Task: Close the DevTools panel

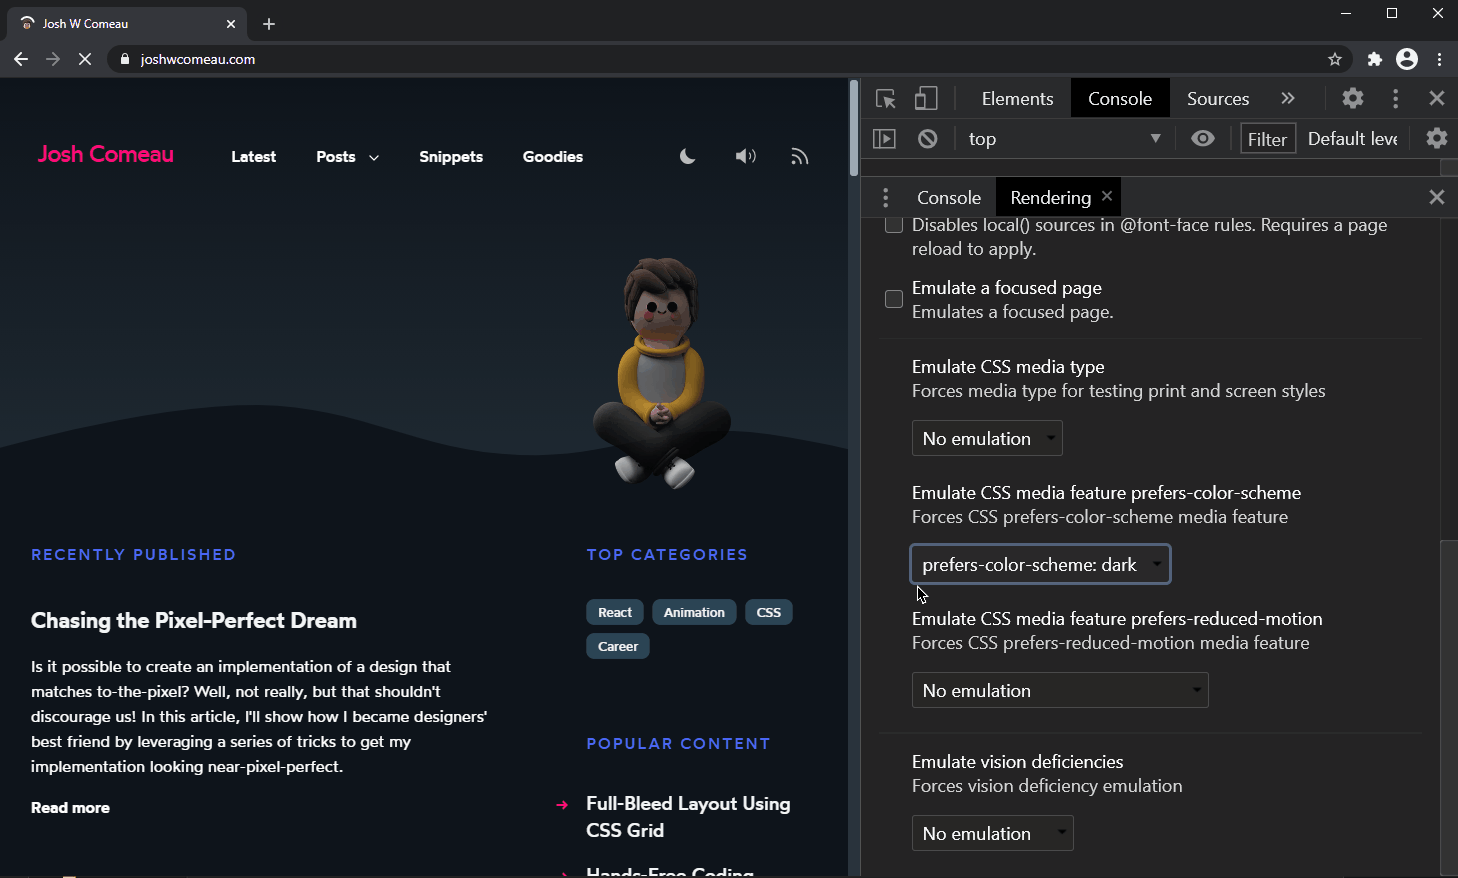Action: [1437, 98]
